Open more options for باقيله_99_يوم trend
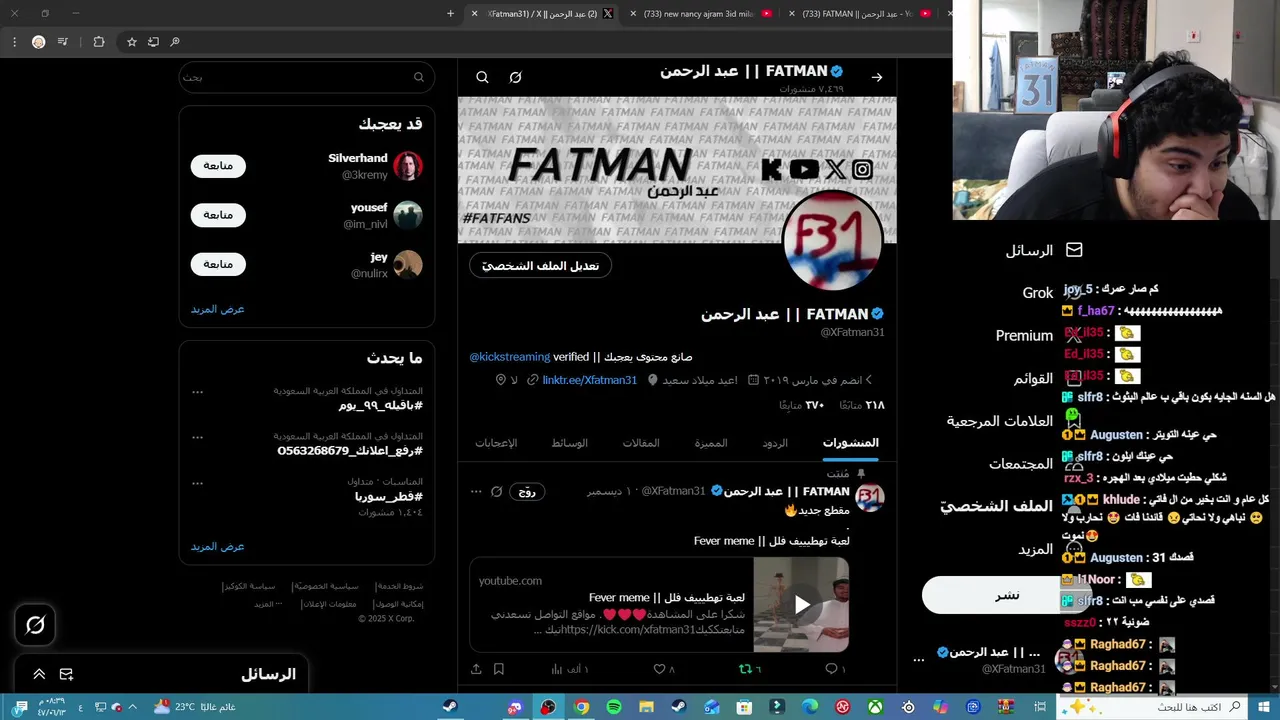This screenshot has width=1280, height=720. [x=197, y=392]
